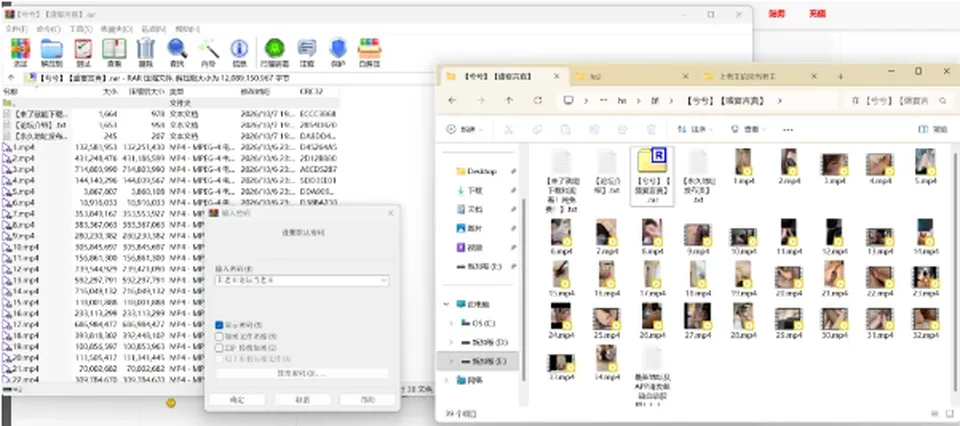Open the Commands menu in WinRAR
This screenshot has width=960, height=426.
[48, 29]
